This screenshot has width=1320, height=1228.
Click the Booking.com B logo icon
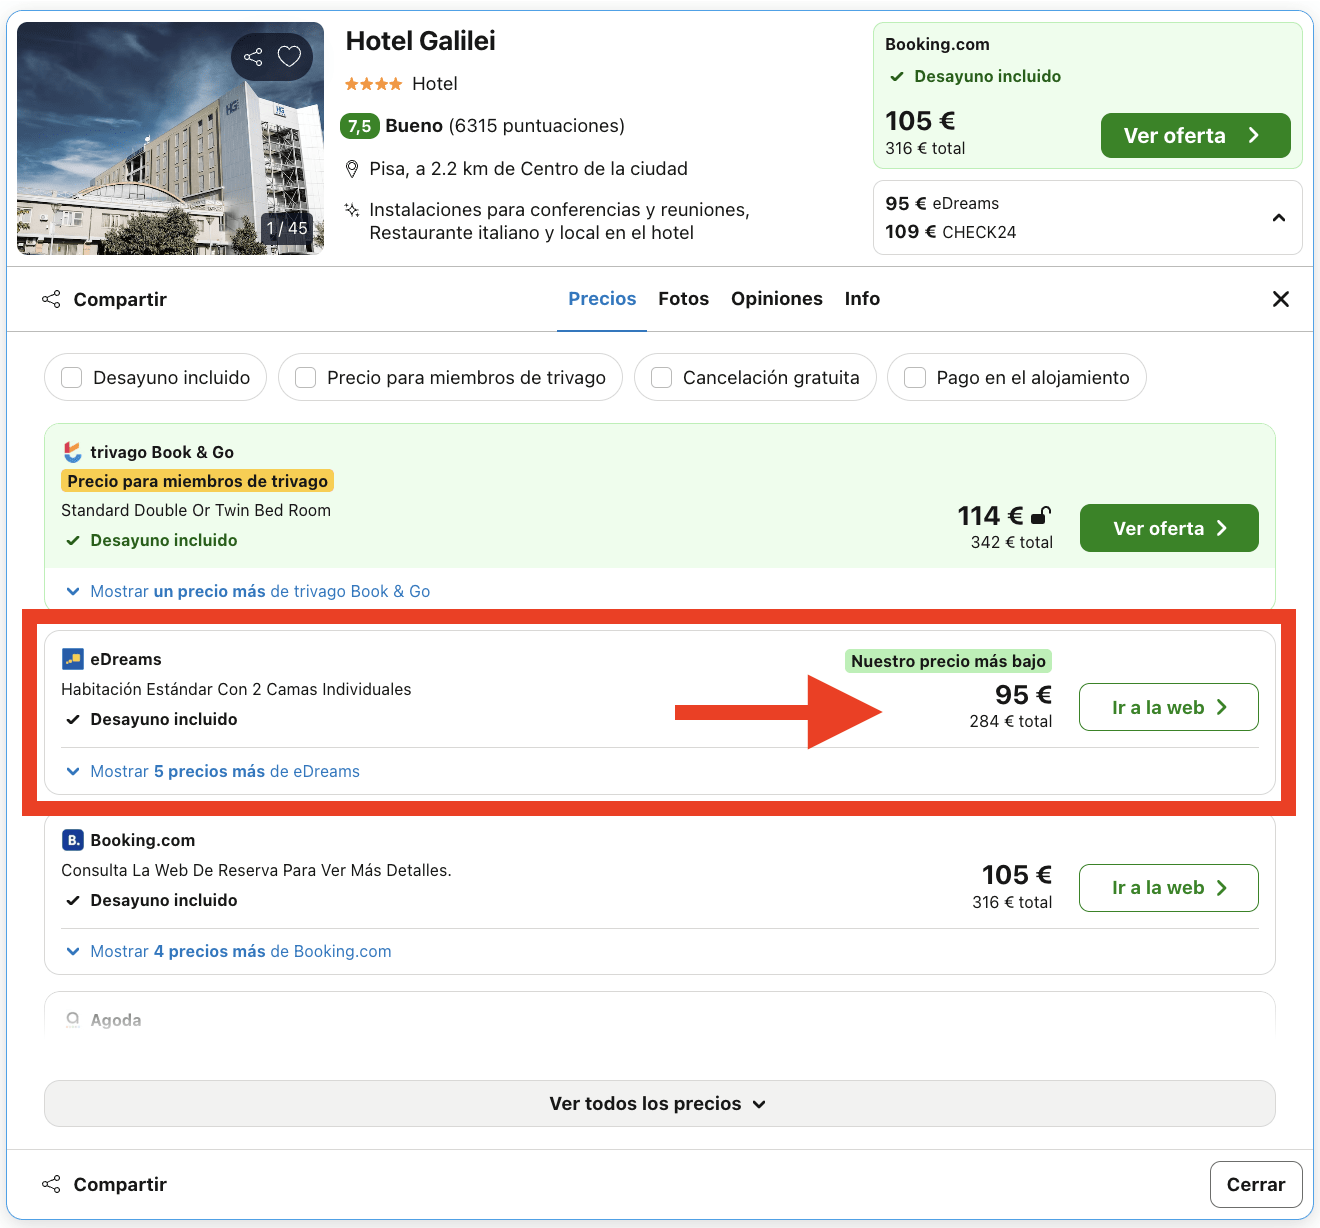click(x=72, y=840)
